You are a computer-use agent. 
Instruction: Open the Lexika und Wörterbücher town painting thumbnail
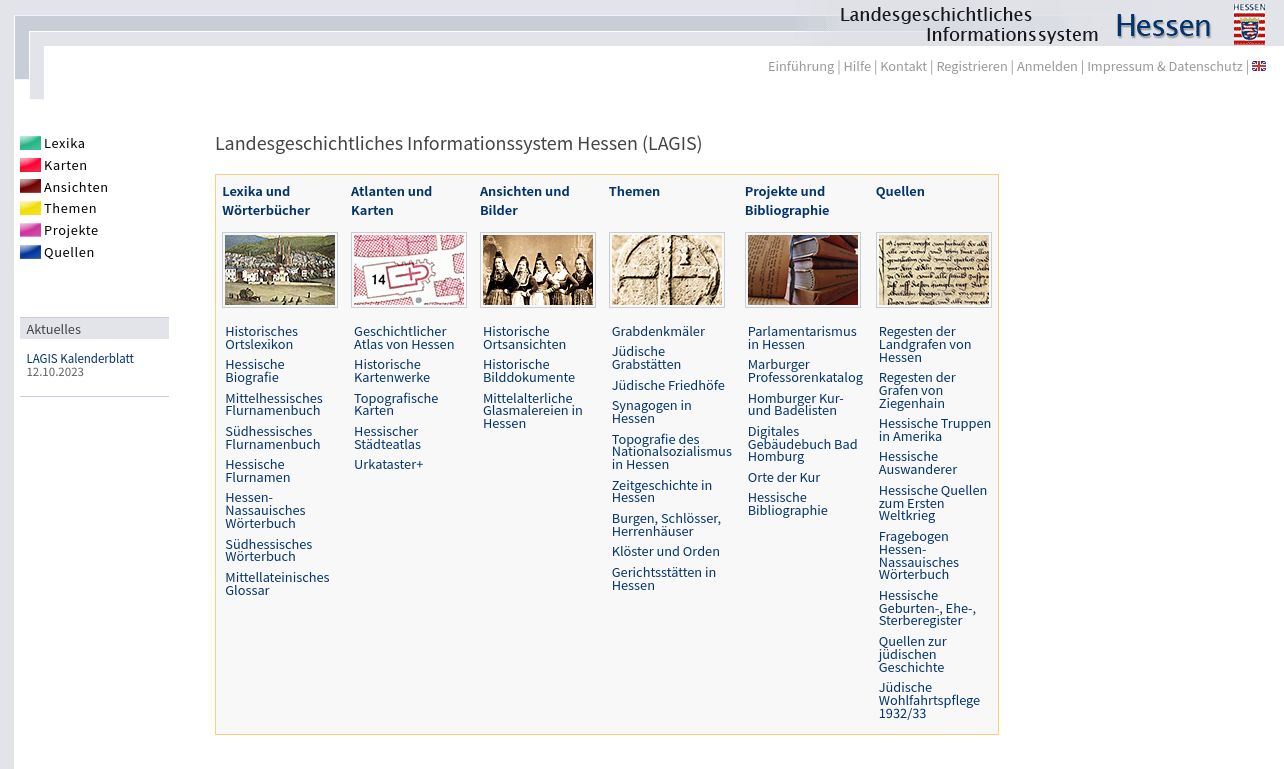point(280,270)
